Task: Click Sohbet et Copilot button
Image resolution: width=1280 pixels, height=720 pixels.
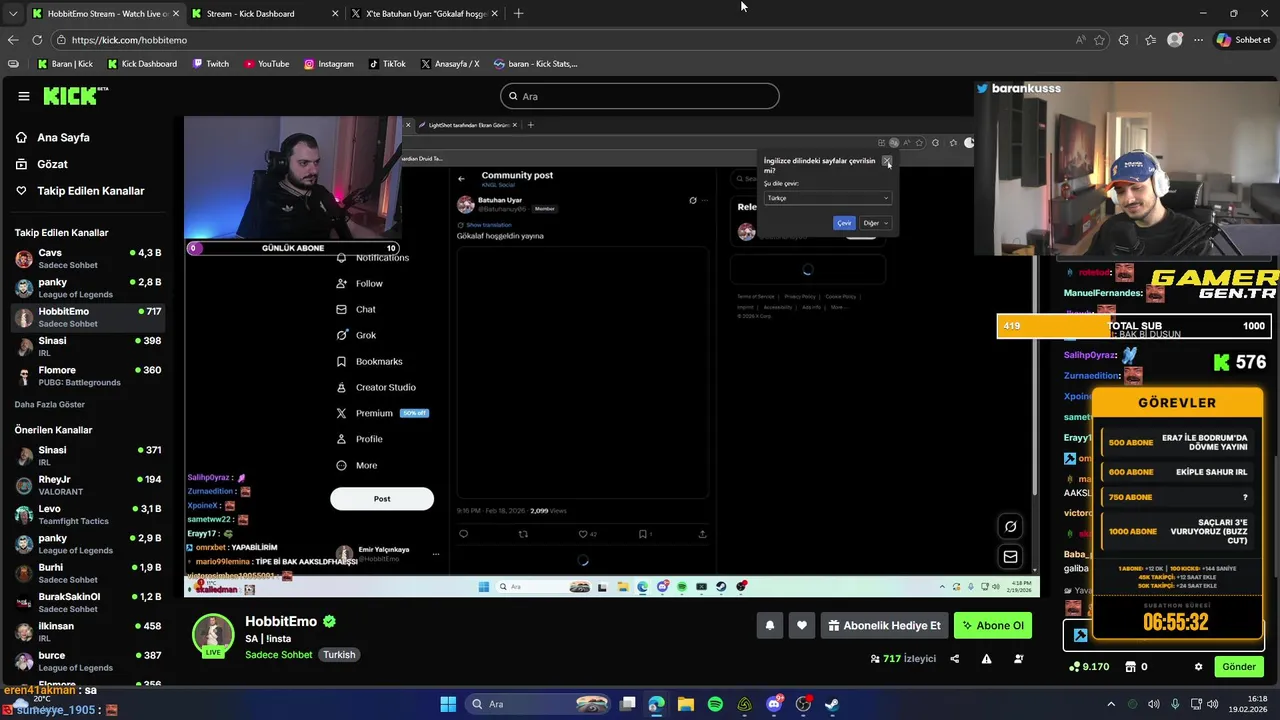Action: click(x=1244, y=40)
